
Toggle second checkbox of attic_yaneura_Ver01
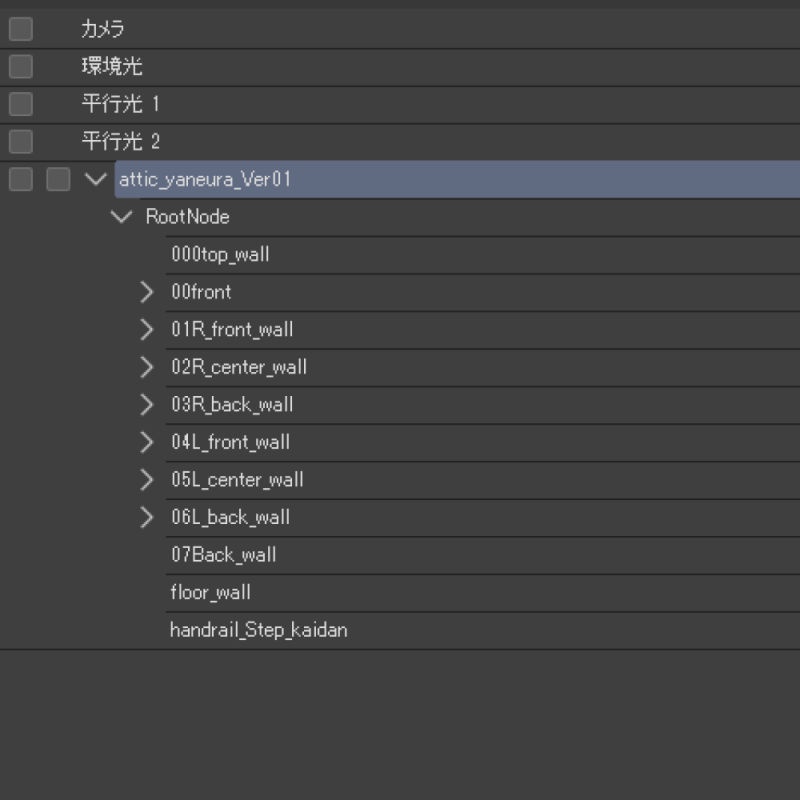(58, 179)
